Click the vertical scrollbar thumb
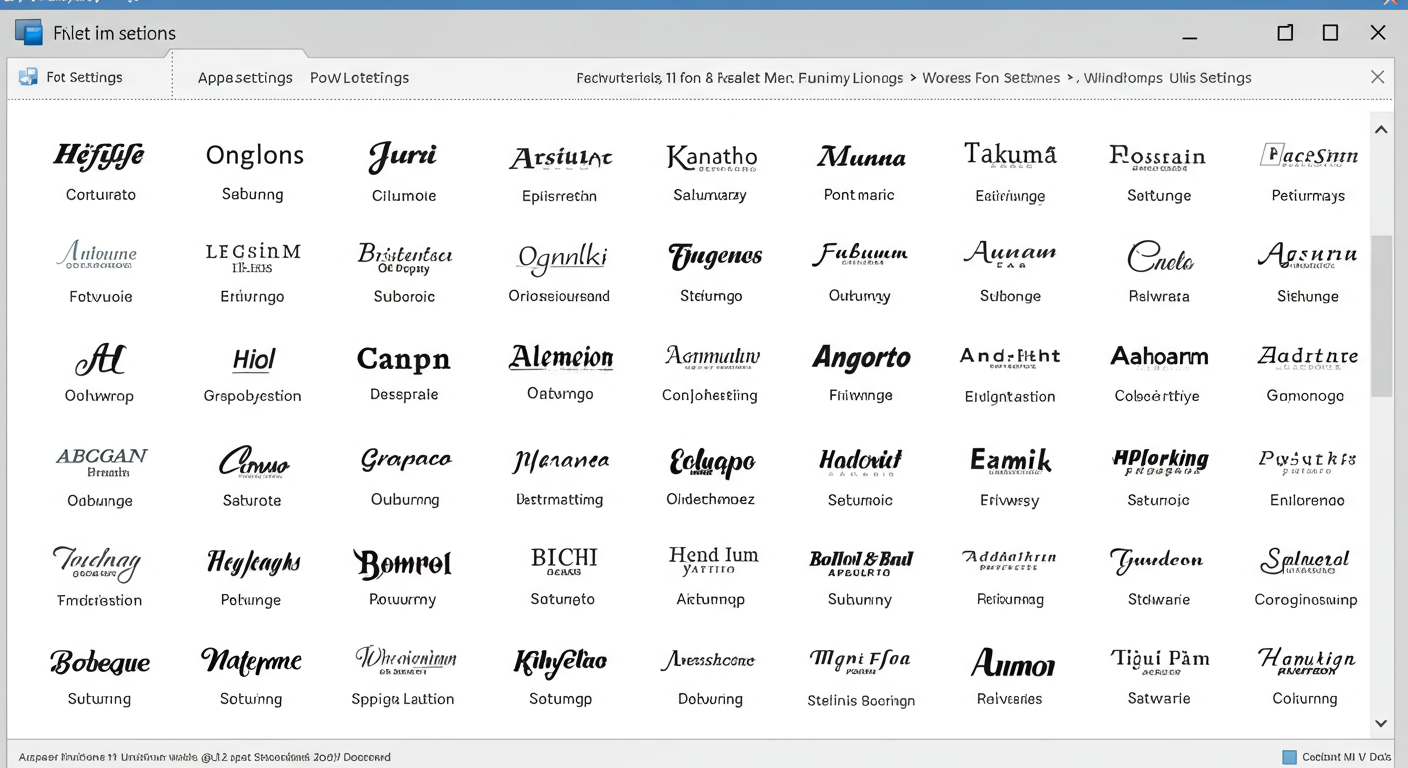 click(x=1381, y=315)
